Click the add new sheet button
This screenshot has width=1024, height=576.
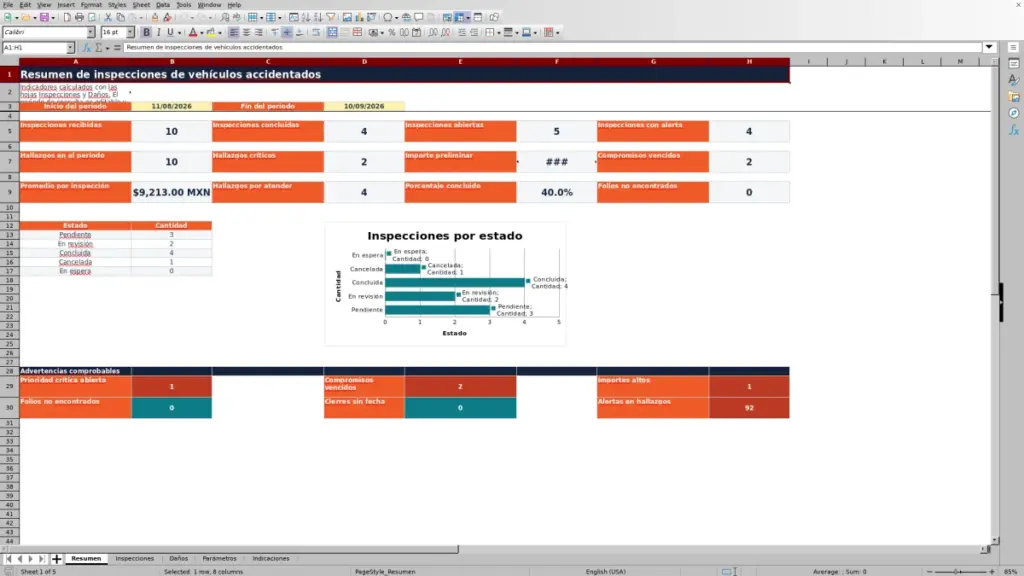57,558
